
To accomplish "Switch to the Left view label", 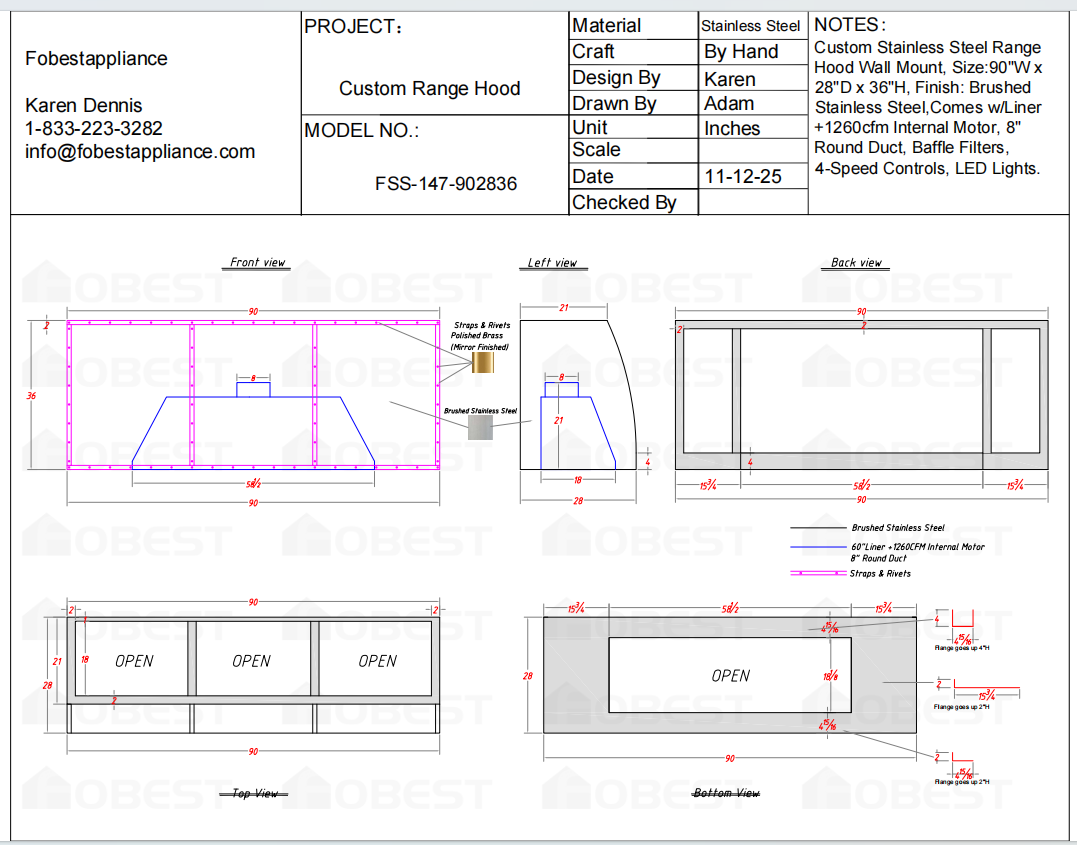I will [552, 262].
